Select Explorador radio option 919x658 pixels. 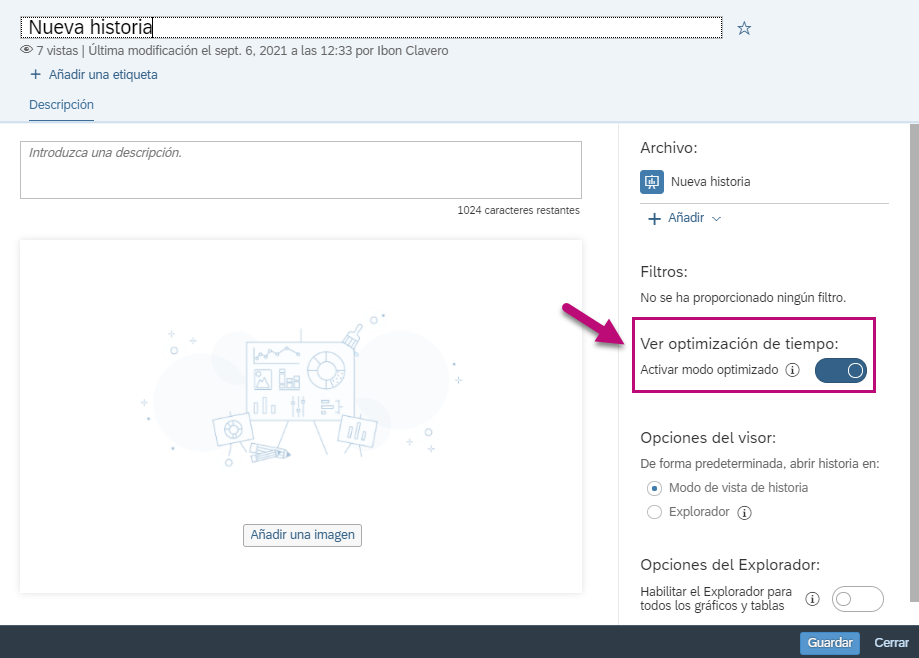654,512
